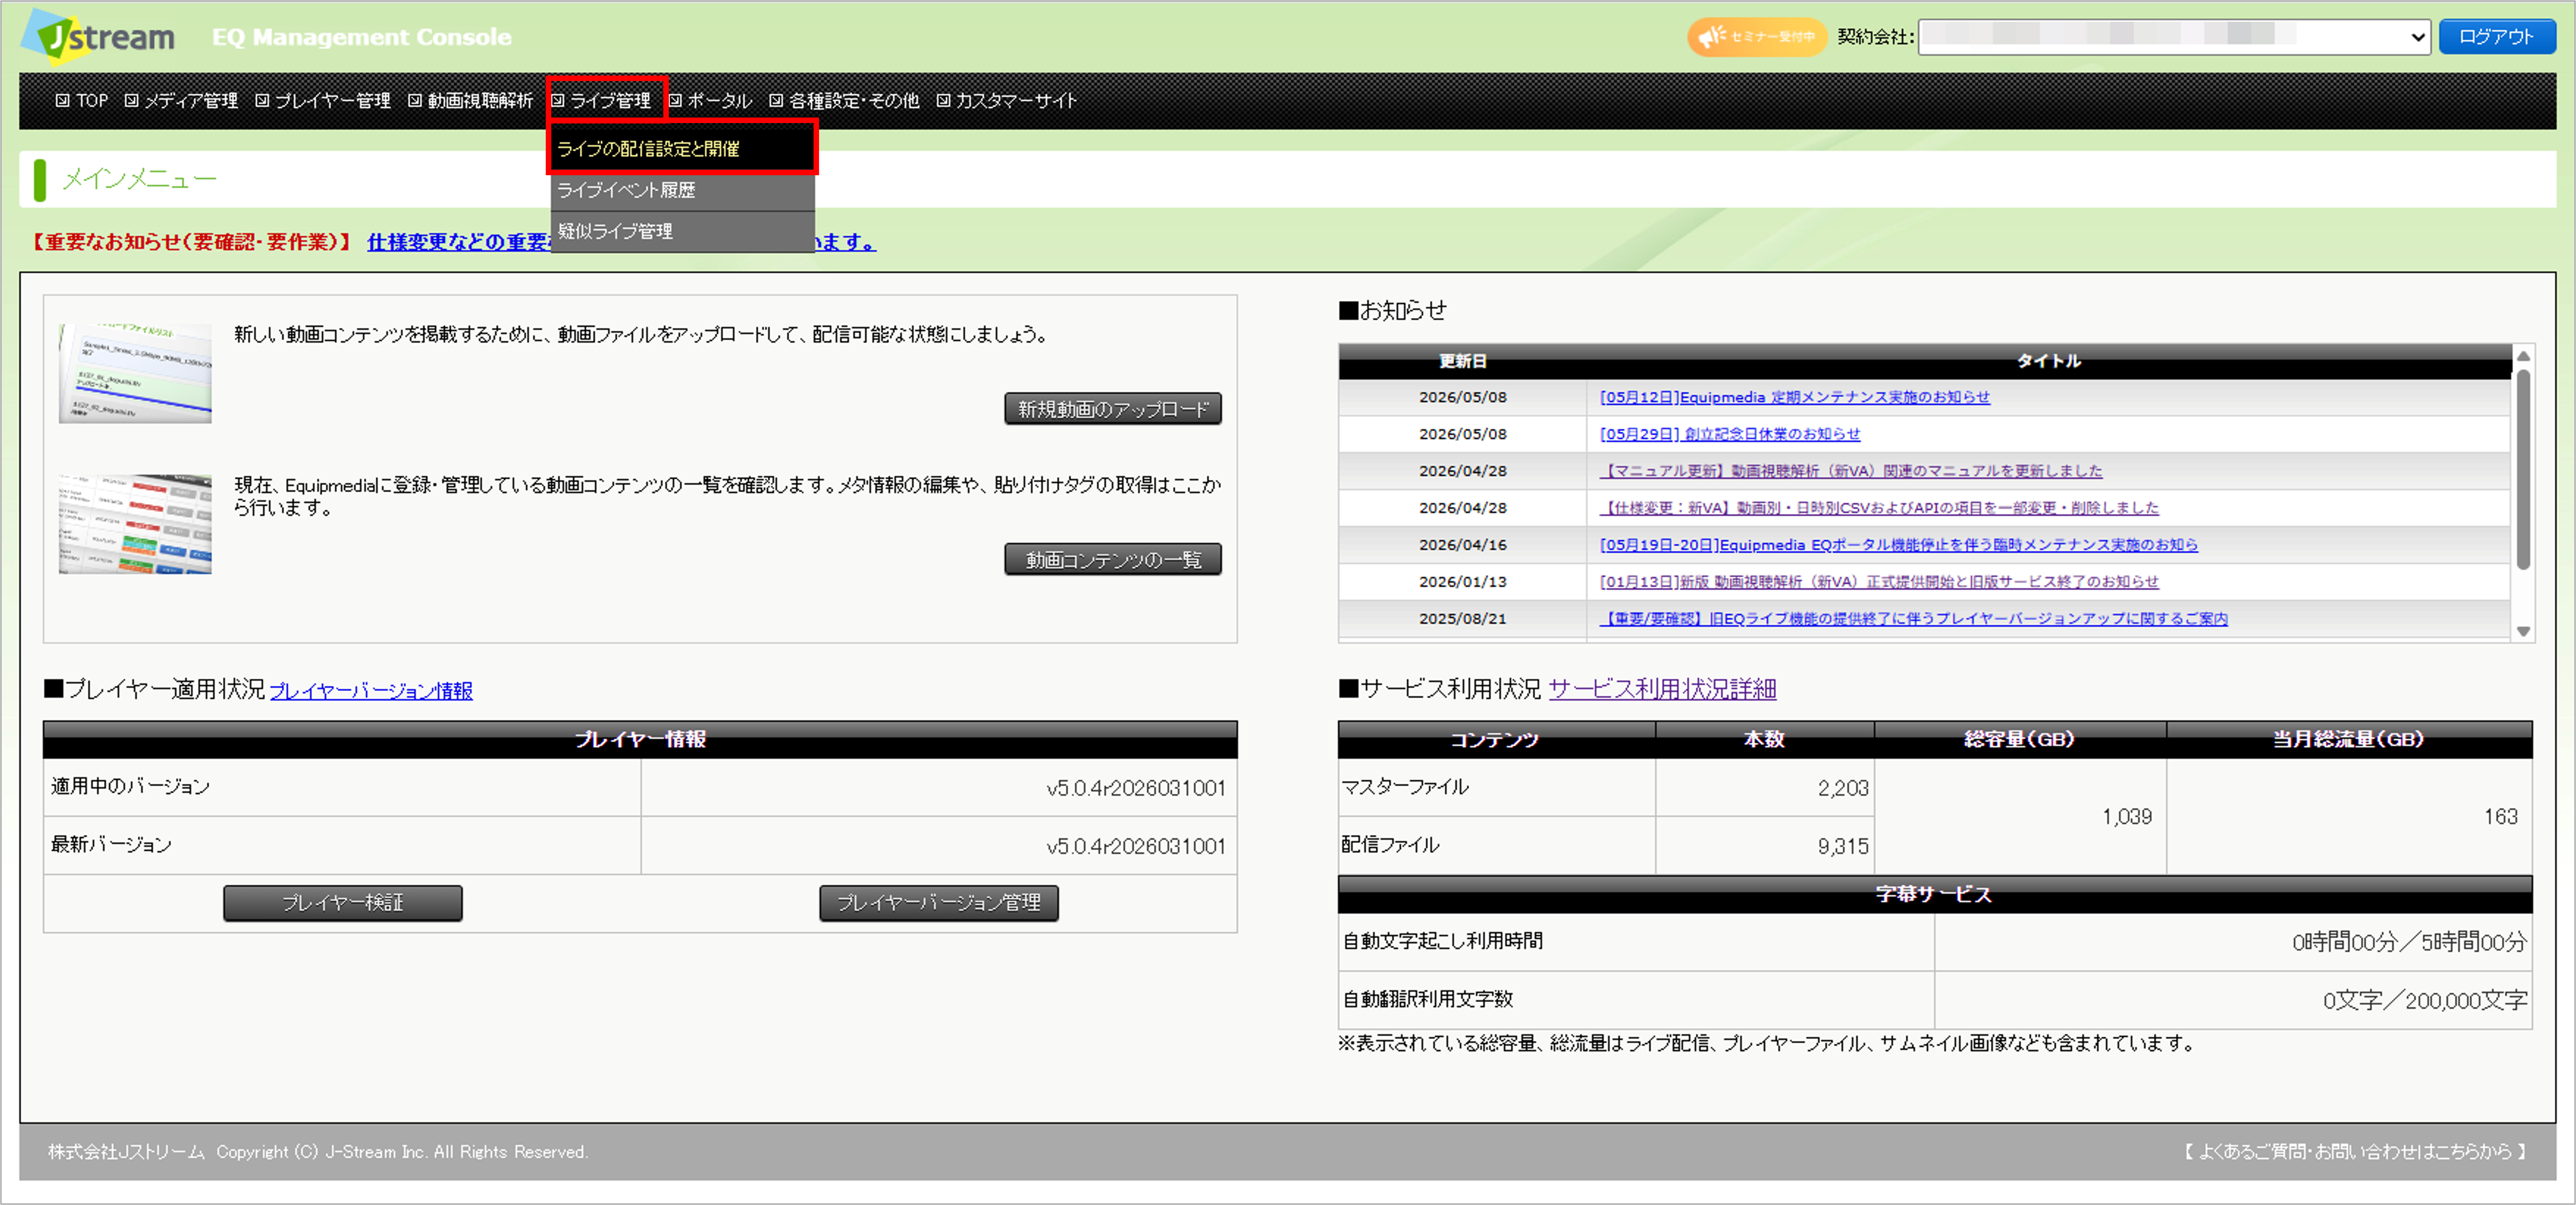
Task: Click the セミナー受付中 megaphone badge
Action: point(1757,37)
